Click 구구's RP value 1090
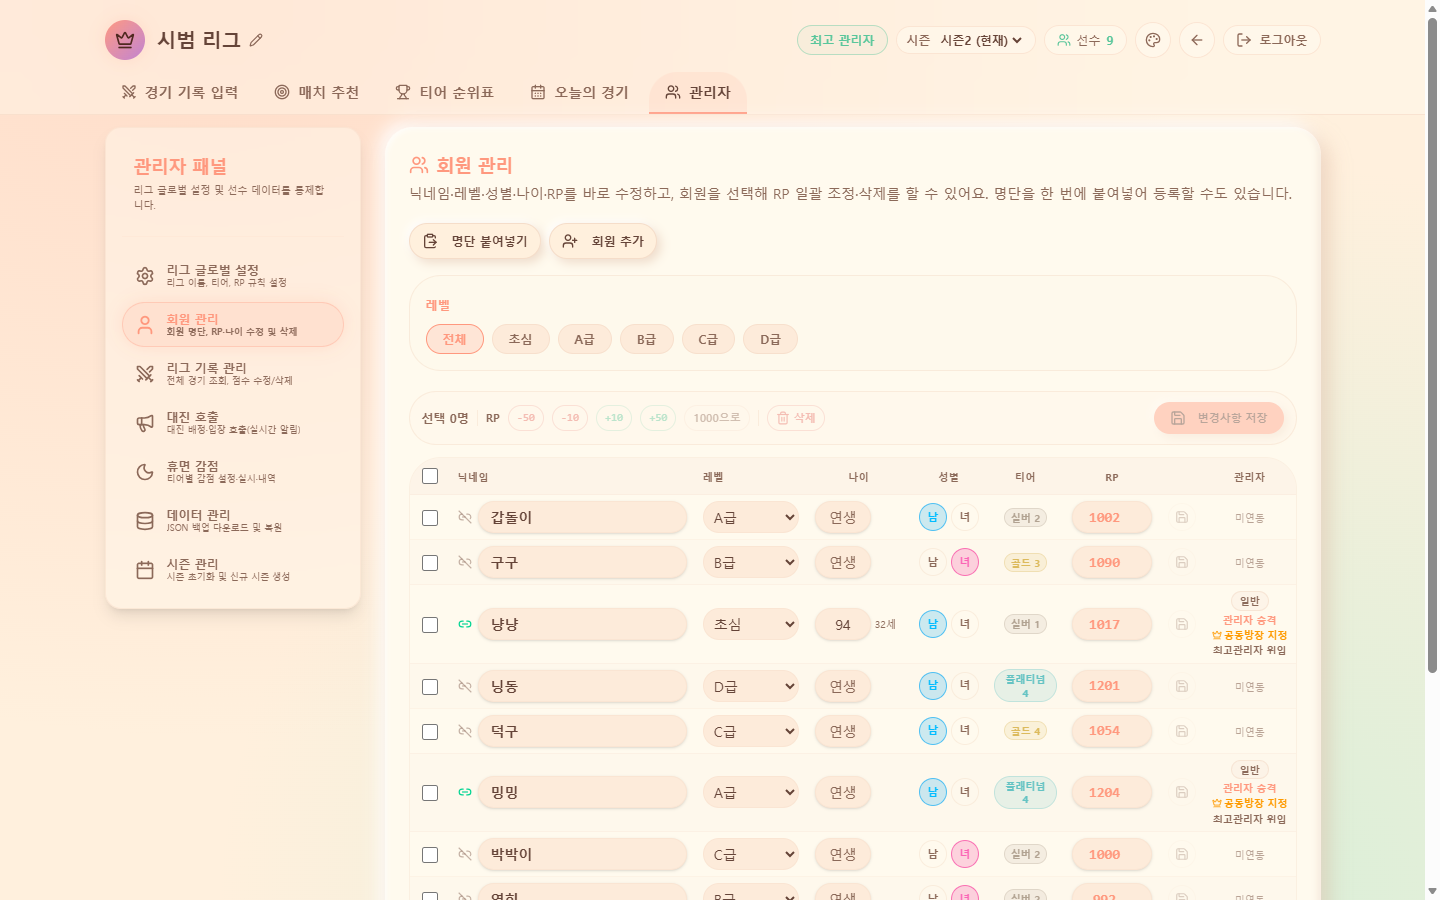 tap(1112, 562)
